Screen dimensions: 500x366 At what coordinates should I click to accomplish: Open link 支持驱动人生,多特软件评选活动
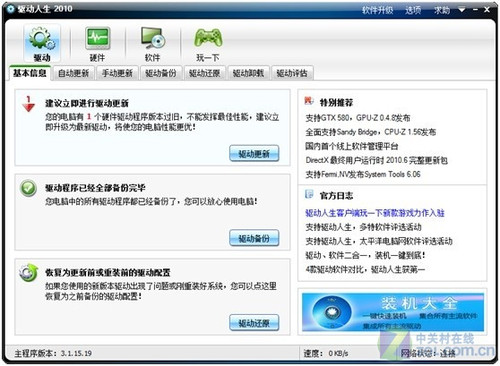(x=363, y=227)
